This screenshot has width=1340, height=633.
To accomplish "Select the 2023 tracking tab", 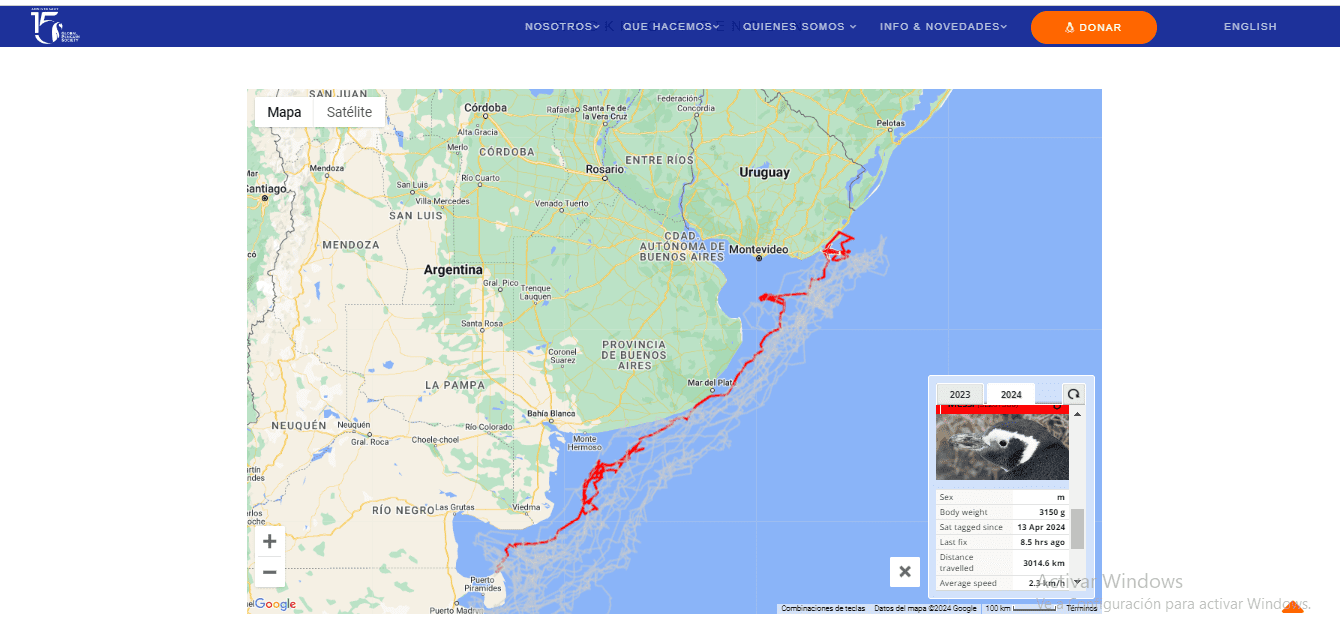I will tap(960, 395).
